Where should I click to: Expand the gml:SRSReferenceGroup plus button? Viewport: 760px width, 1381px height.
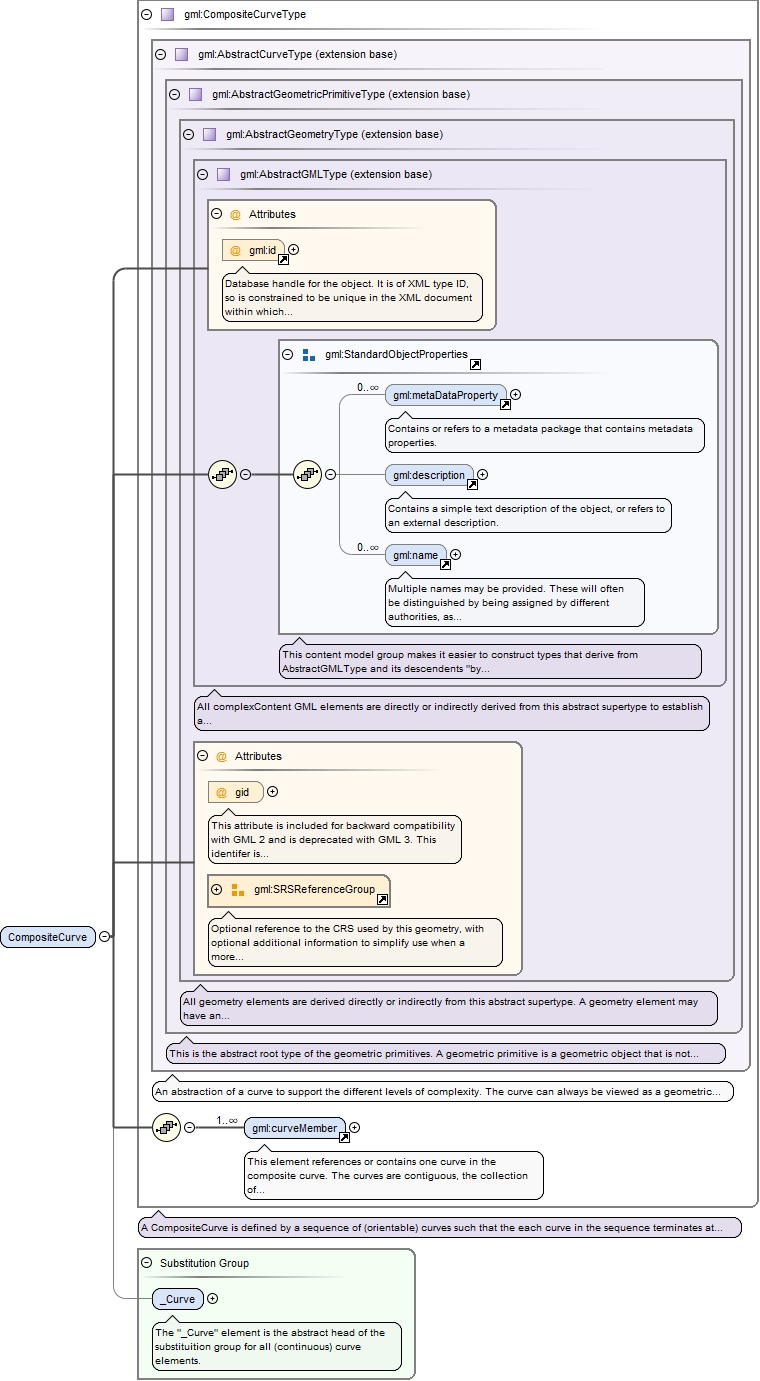pos(216,889)
